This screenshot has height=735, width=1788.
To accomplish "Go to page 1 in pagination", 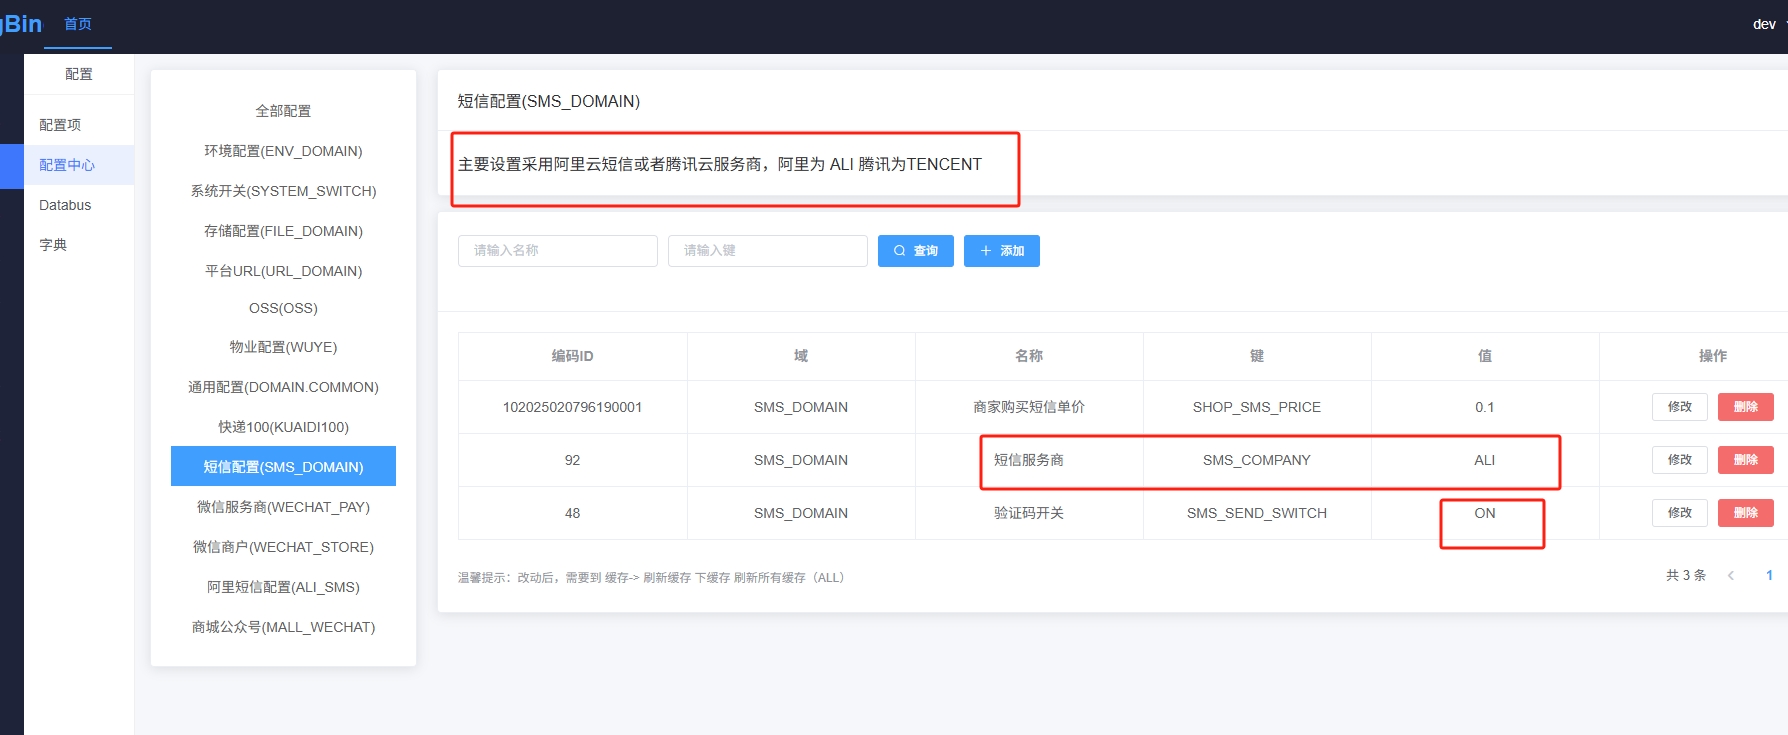I will [x=1769, y=575].
